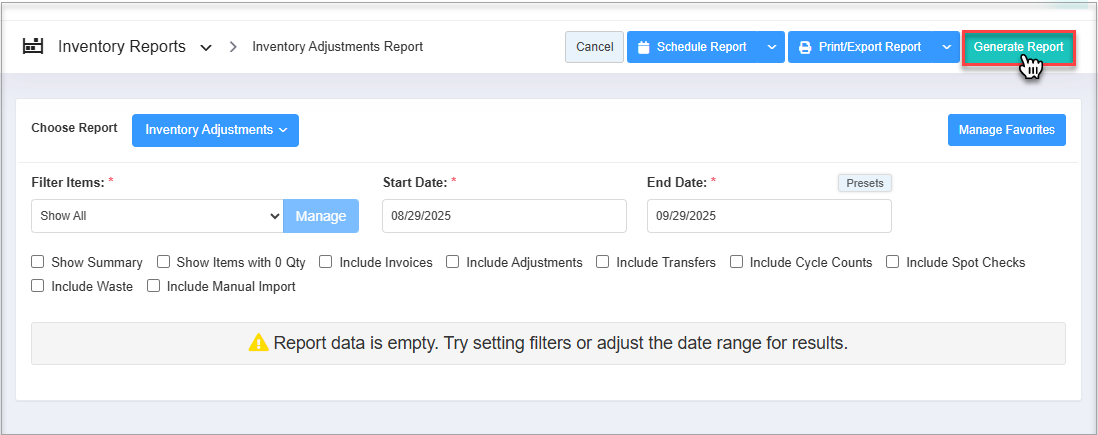Enable the Include Waste option

(x=38, y=286)
